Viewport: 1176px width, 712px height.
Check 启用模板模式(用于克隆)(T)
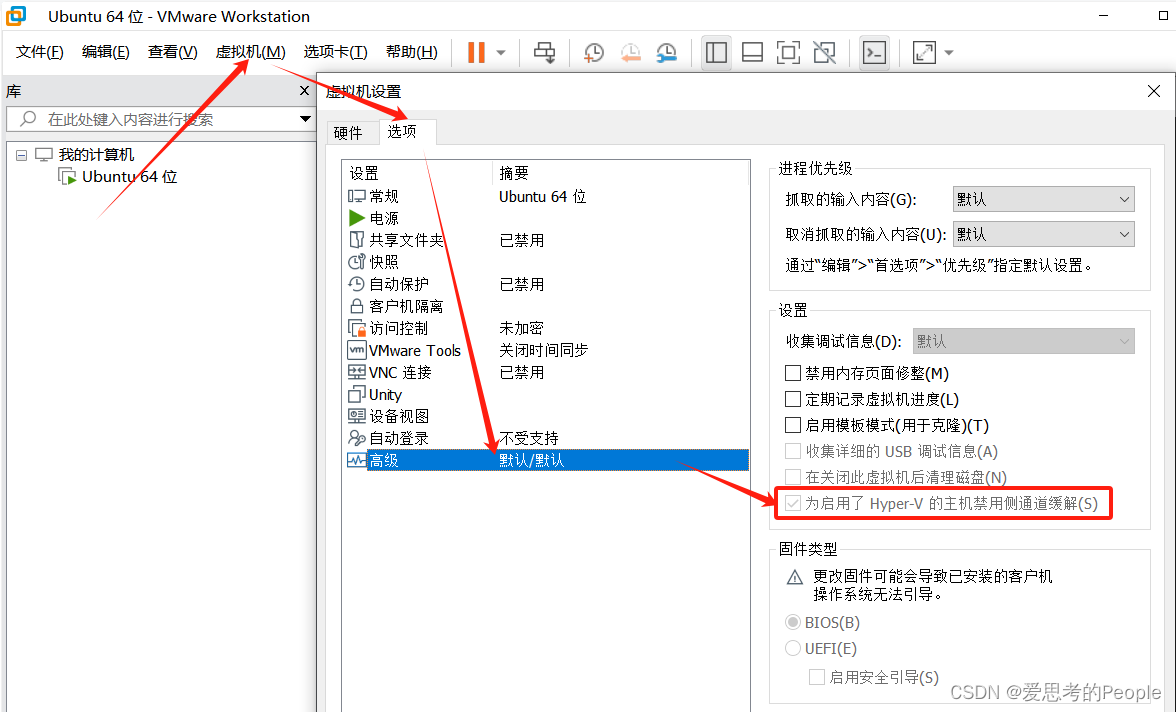pyautogui.click(x=793, y=425)
